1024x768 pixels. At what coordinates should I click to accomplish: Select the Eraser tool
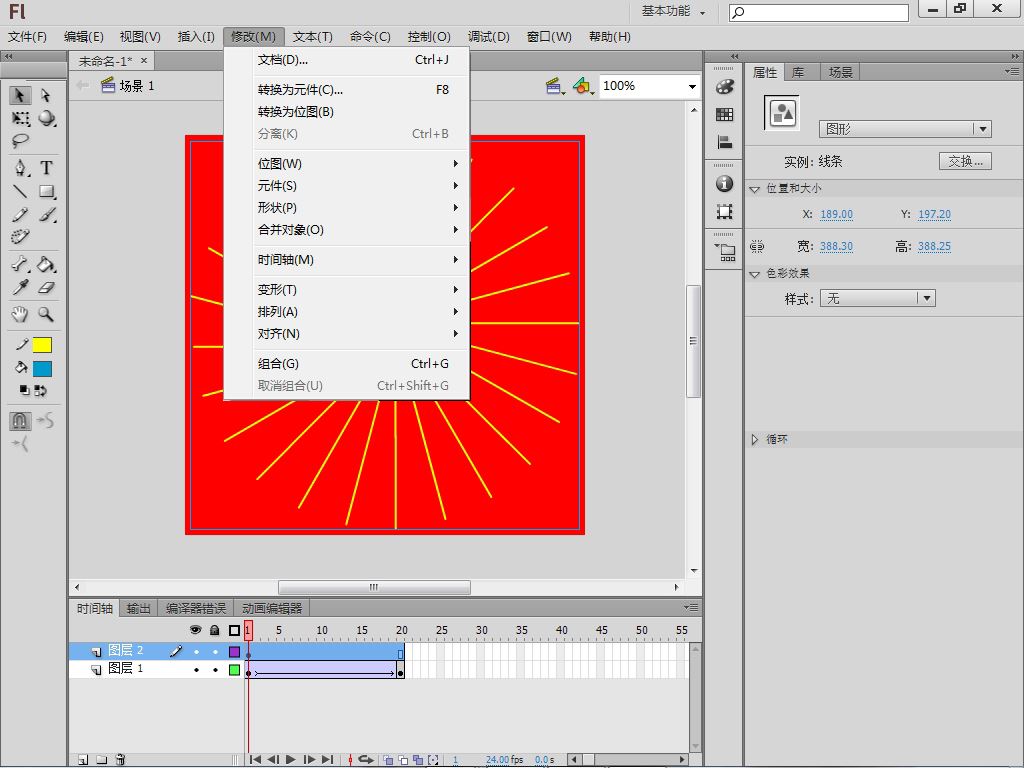tap(46, 287)
